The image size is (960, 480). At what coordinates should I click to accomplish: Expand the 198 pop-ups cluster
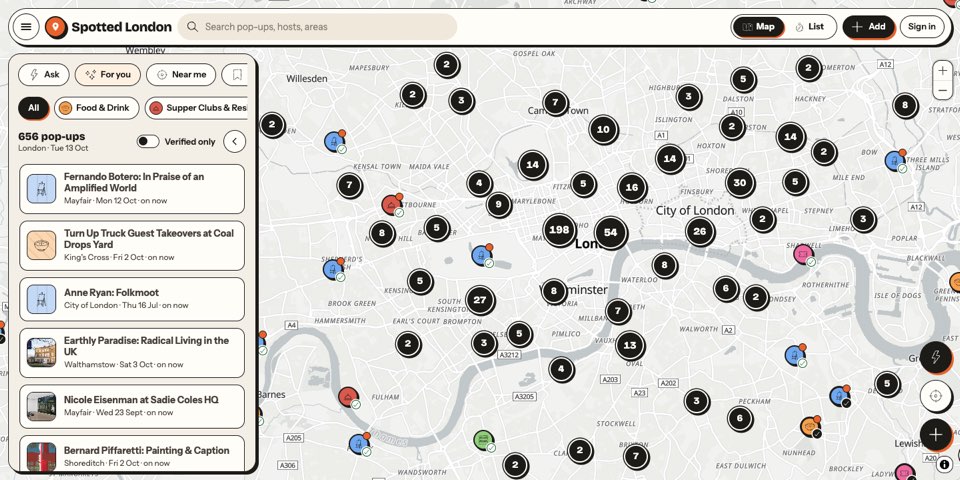[559, 230]
